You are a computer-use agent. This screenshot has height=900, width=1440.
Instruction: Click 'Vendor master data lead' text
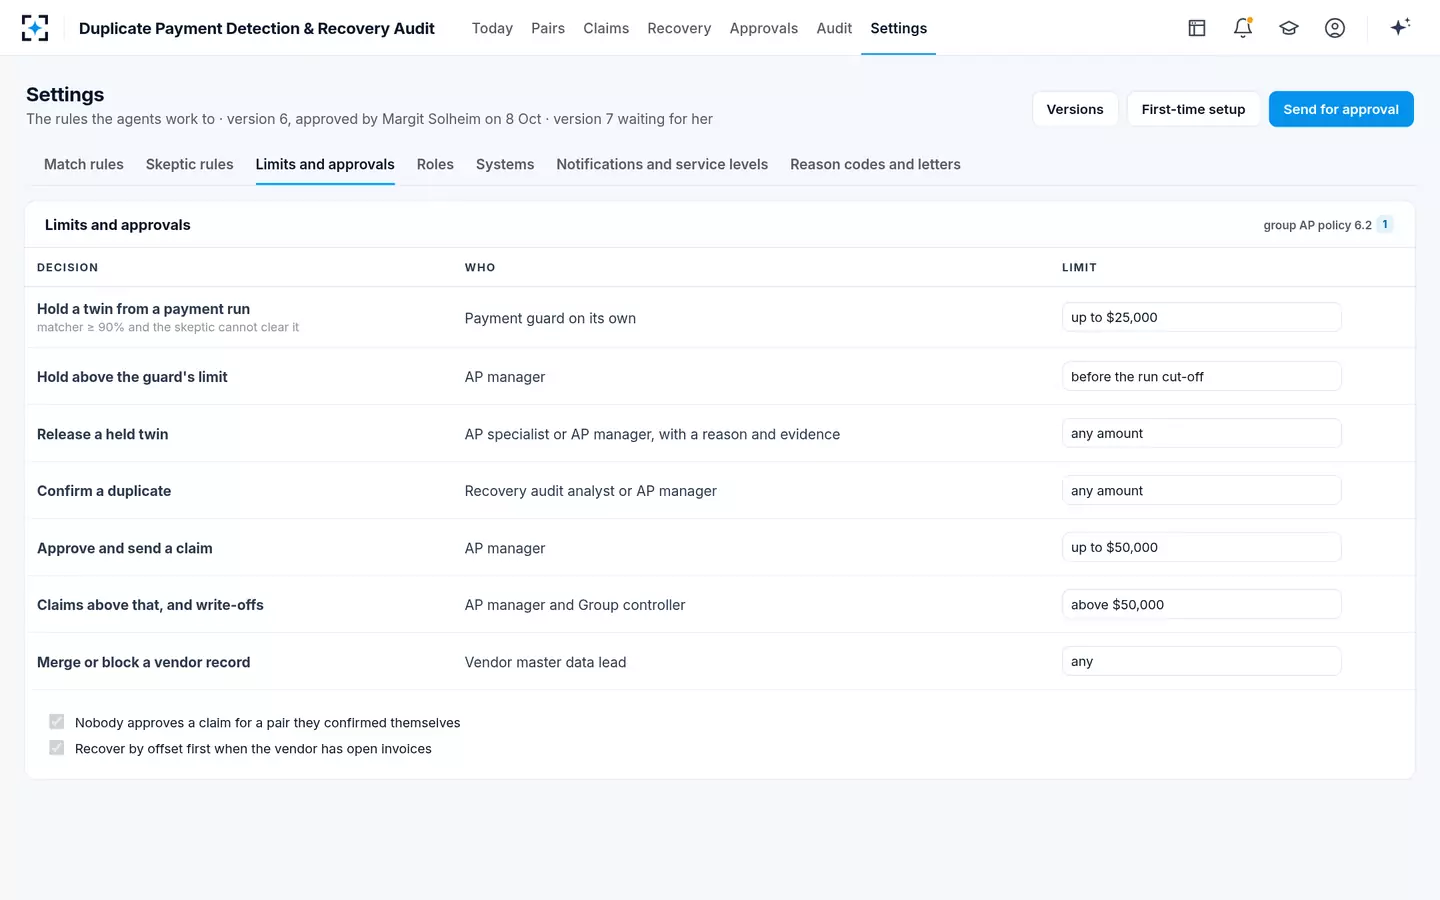[545, 662]
